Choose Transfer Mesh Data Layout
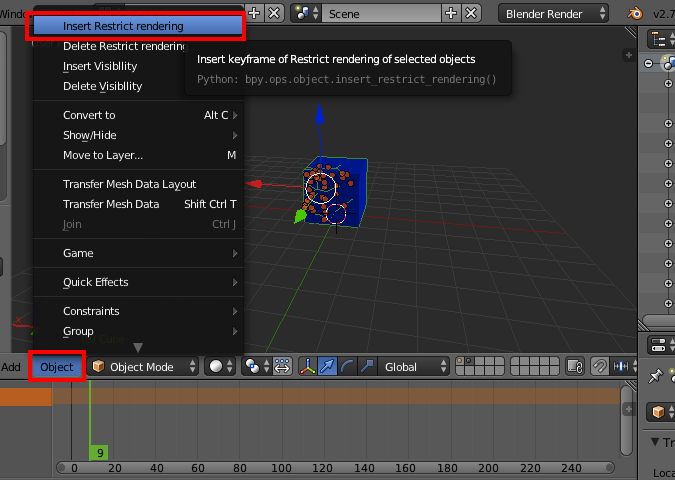Screen dimensions: 675x480 tap(138, 184)
